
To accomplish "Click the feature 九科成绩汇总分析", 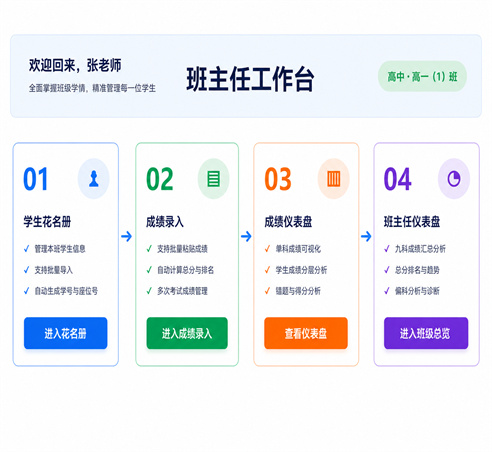I will click(420, 249).
